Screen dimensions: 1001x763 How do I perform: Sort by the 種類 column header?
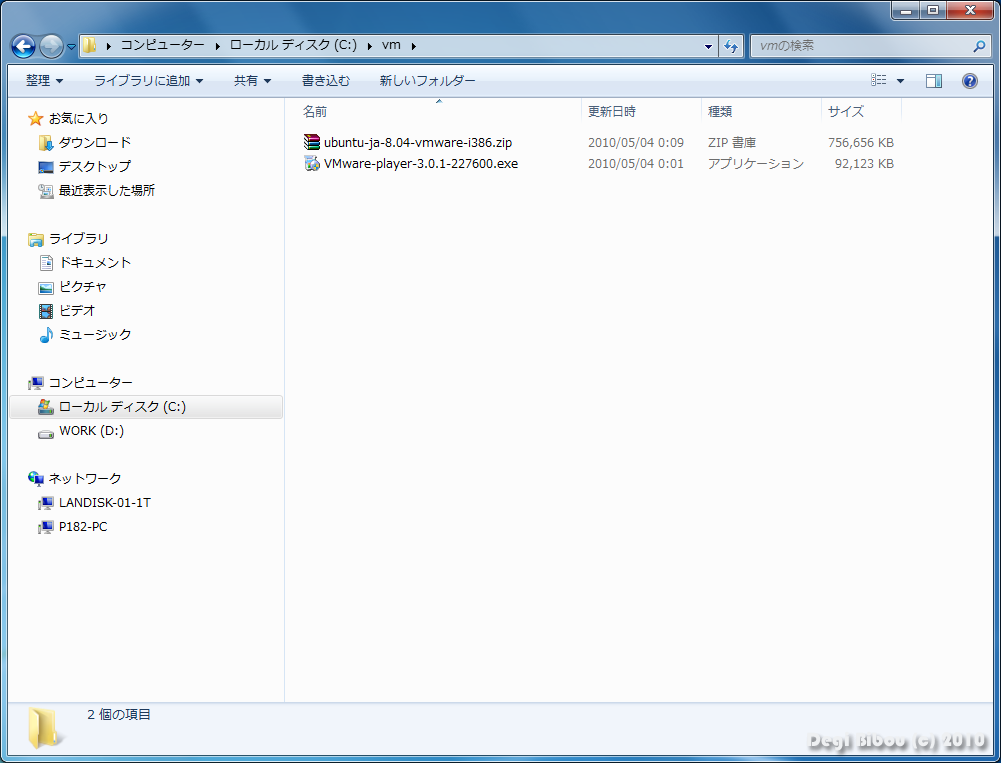pyautogui.click(x=720, y=112)
